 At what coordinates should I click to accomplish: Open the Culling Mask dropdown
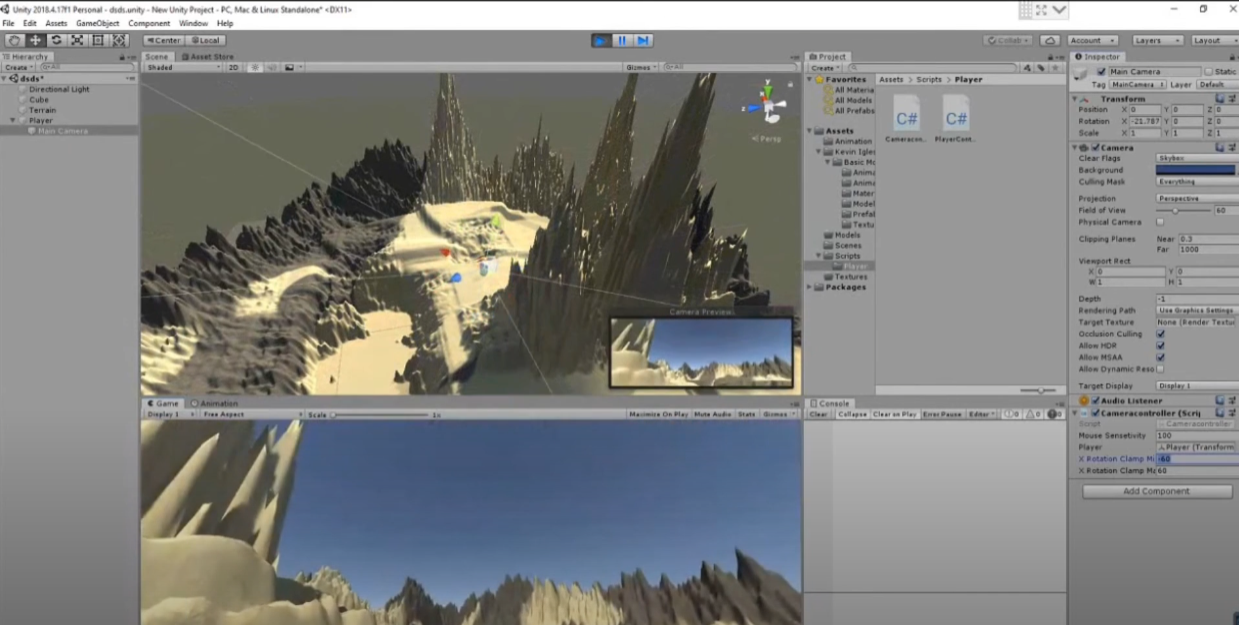(x=1197, y=182)
